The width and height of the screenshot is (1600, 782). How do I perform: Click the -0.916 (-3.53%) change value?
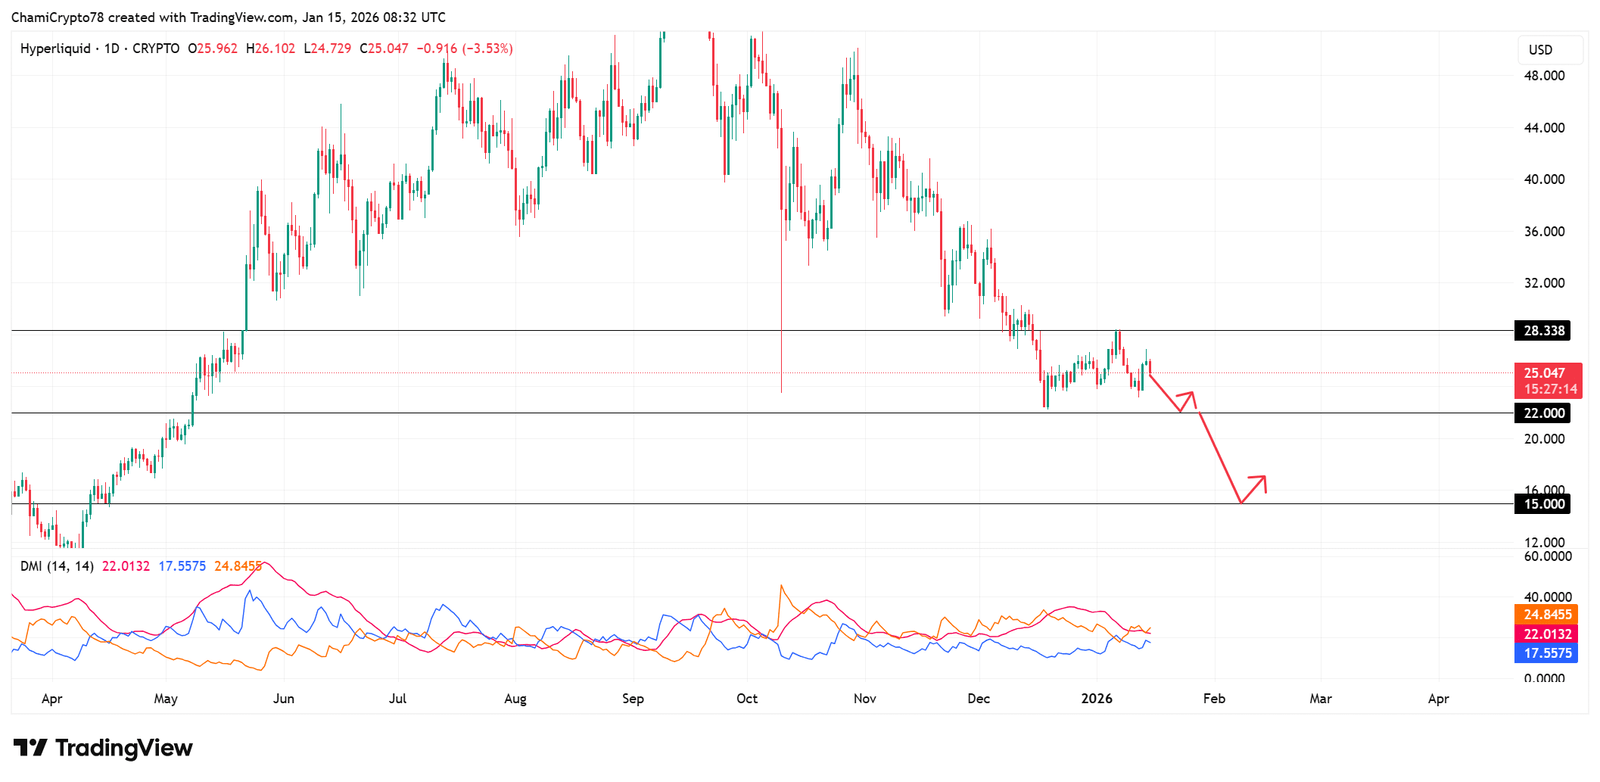coord(464,48)
